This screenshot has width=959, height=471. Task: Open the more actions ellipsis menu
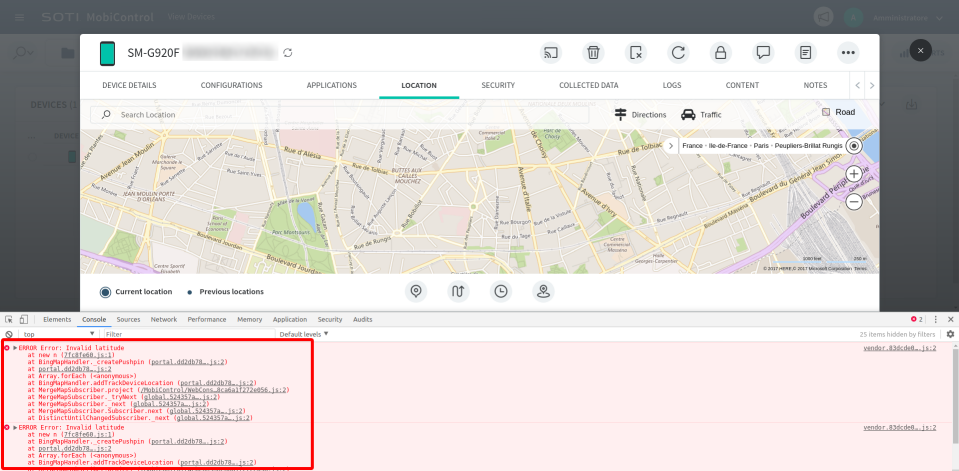pos(848,53)
